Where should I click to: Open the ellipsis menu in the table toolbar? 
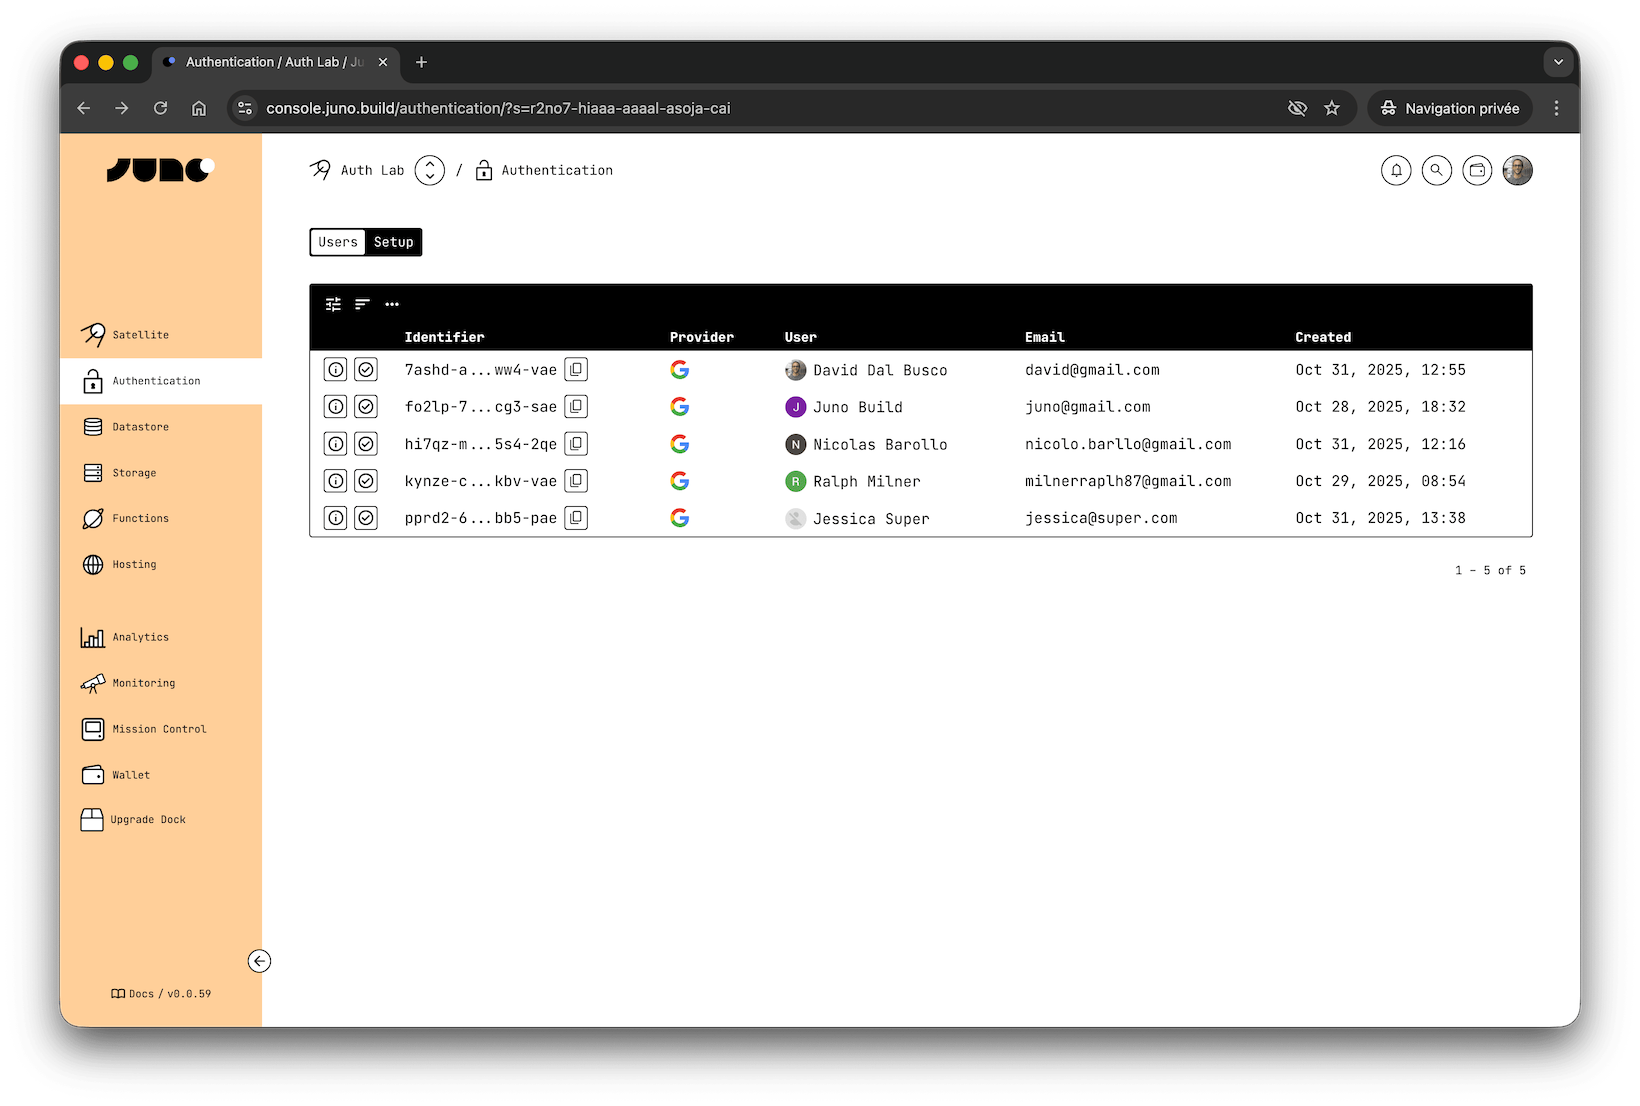click(x=391, y=304)
